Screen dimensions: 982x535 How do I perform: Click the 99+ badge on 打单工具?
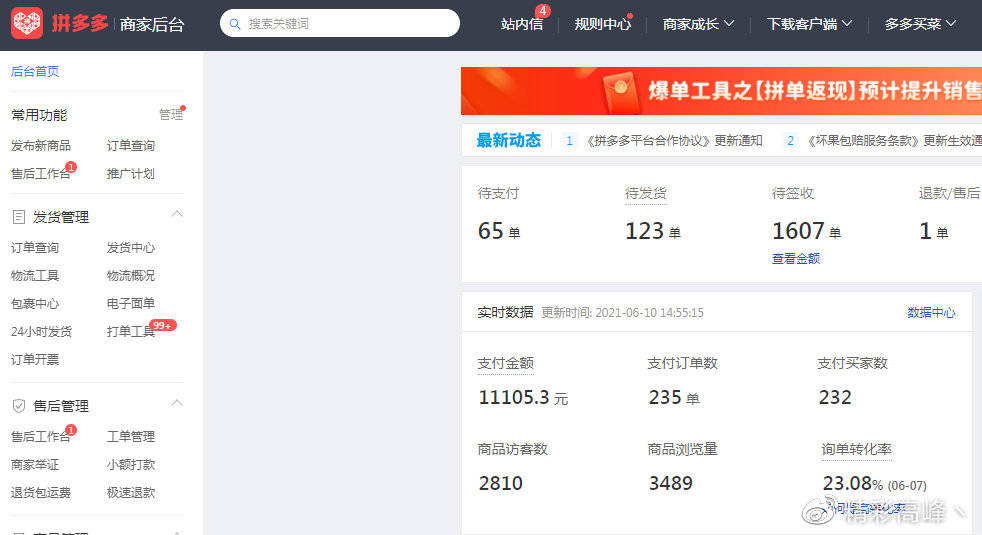(163, 325)
